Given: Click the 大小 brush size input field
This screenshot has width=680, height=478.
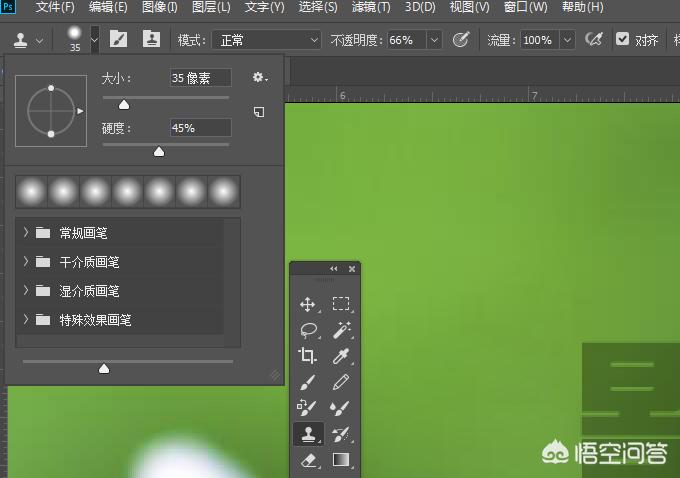Looking at the screenshot, I should [200, 78].
